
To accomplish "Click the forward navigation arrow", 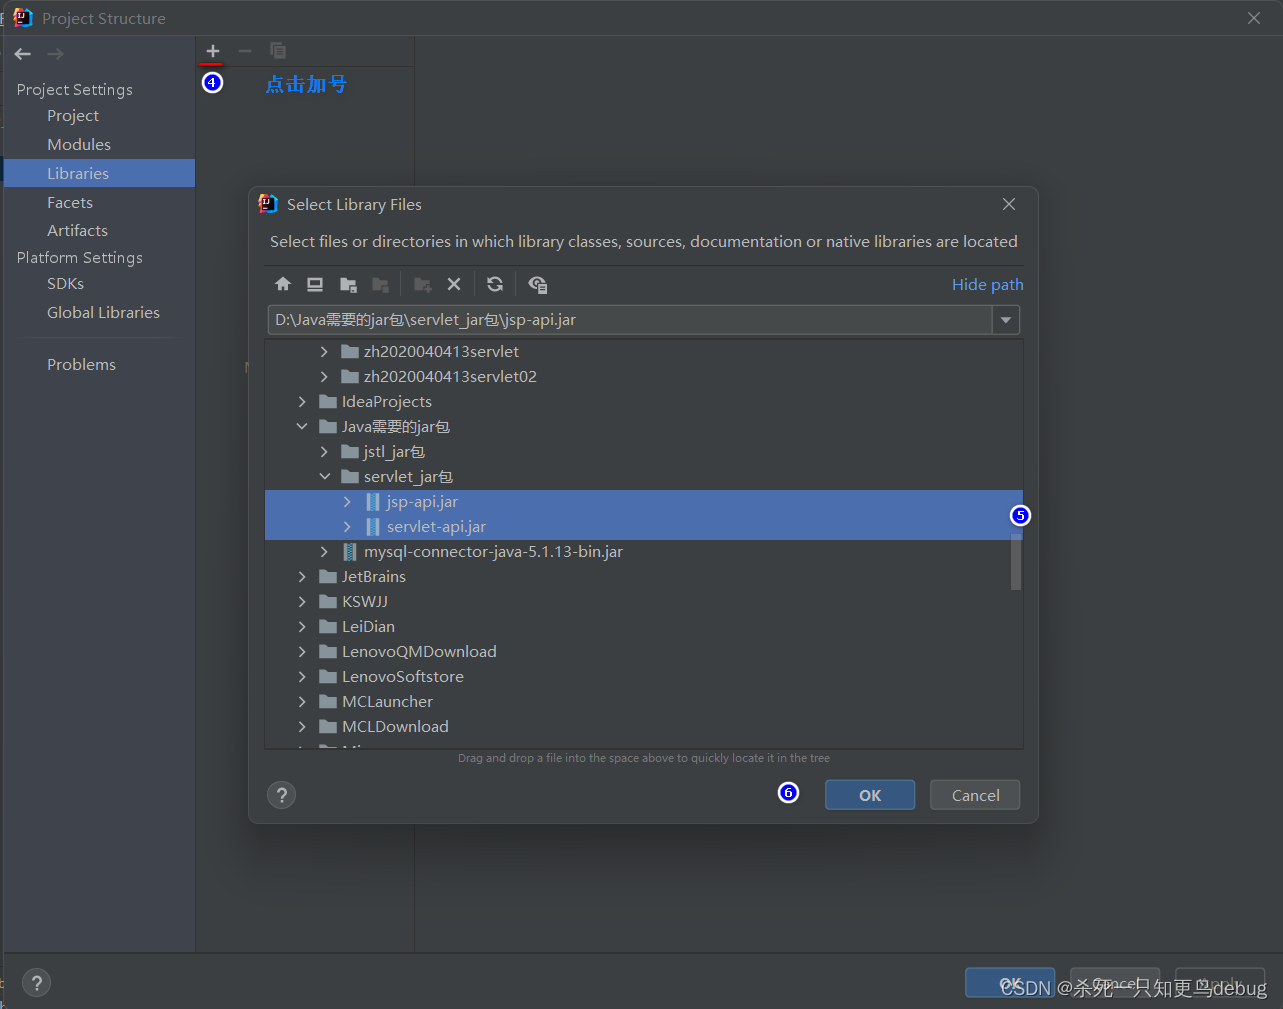I will click(x=55, y=54).
